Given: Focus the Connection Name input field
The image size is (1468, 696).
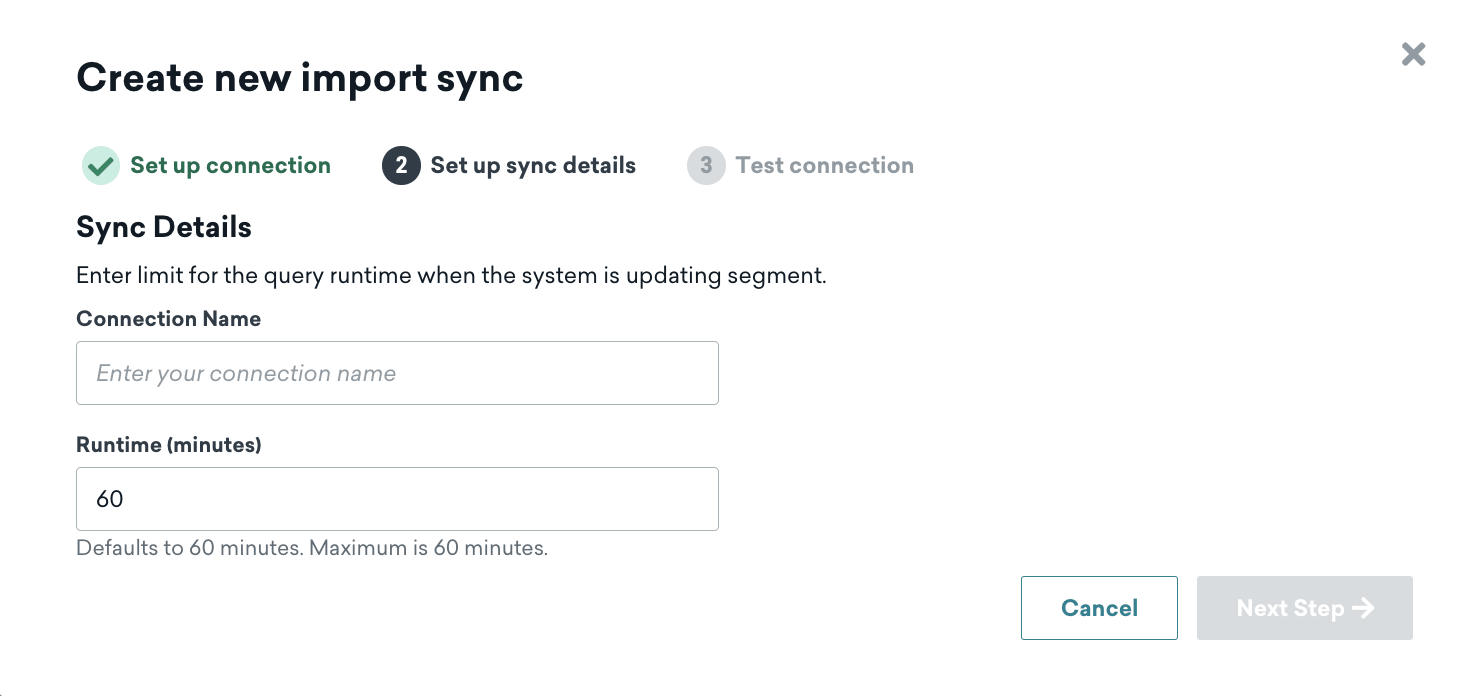Looking at the screenshot, I should (397, 373).
